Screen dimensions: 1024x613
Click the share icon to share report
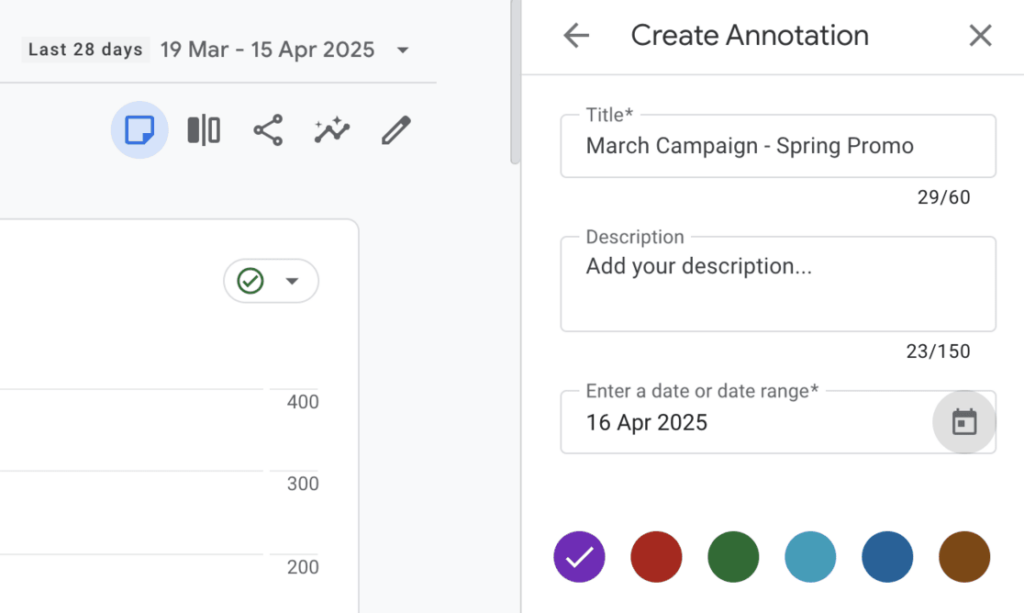click(x=267, y=130)
